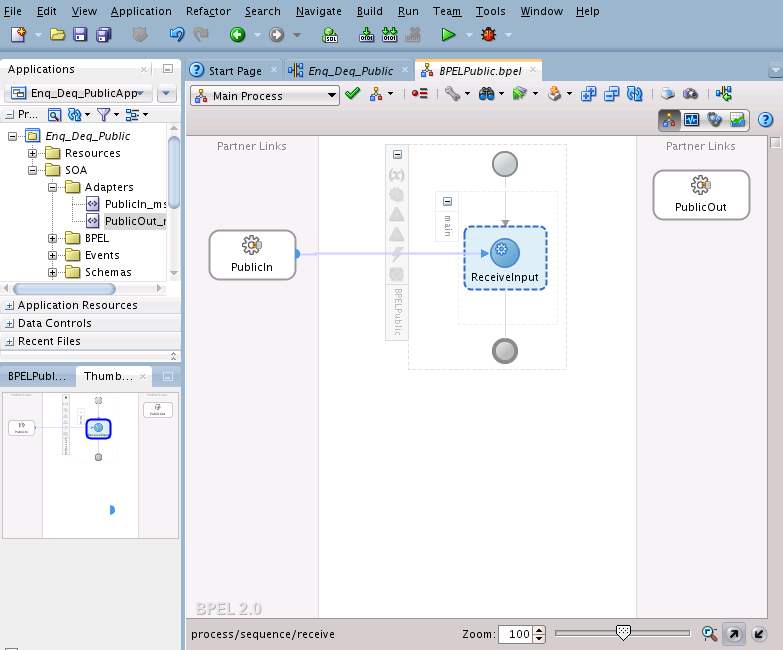
Task: Open the Enq_Deq_PublicApp application dropdown
Action: [78, 93]
